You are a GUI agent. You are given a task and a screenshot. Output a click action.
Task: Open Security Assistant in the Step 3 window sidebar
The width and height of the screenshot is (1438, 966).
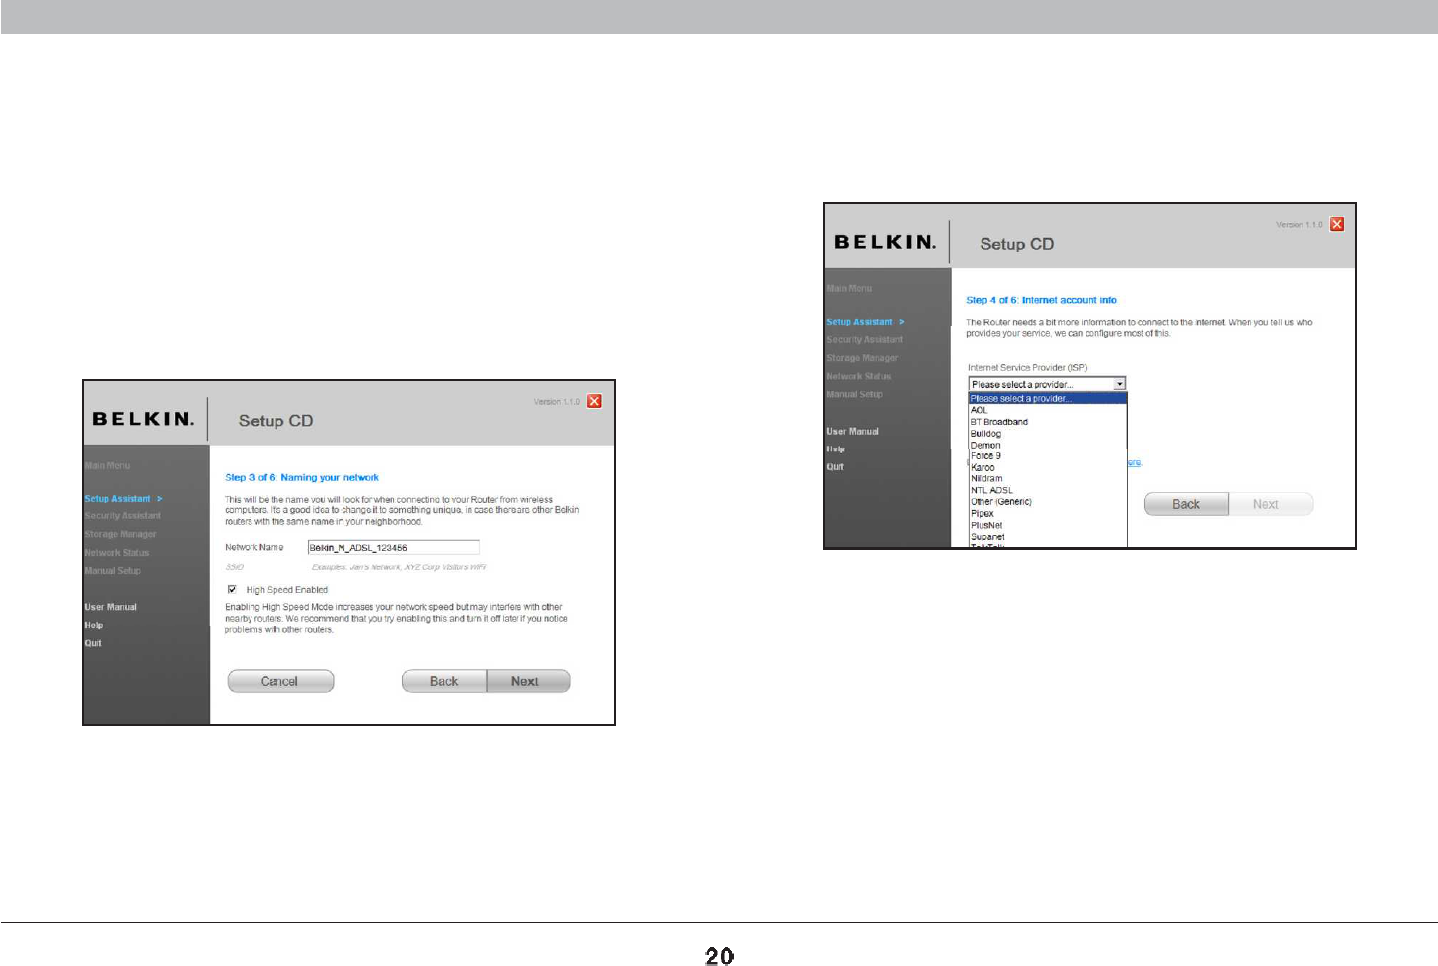(x=122, y=516)
